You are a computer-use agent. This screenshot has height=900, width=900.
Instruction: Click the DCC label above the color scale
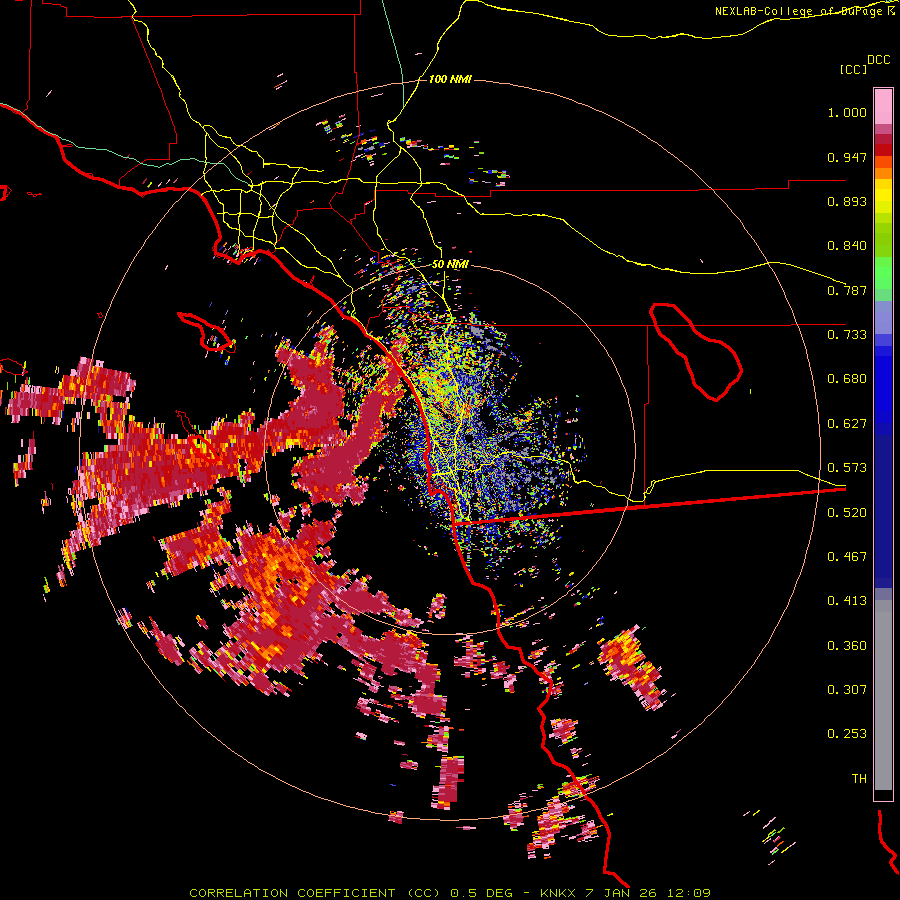tap(879, 60)
